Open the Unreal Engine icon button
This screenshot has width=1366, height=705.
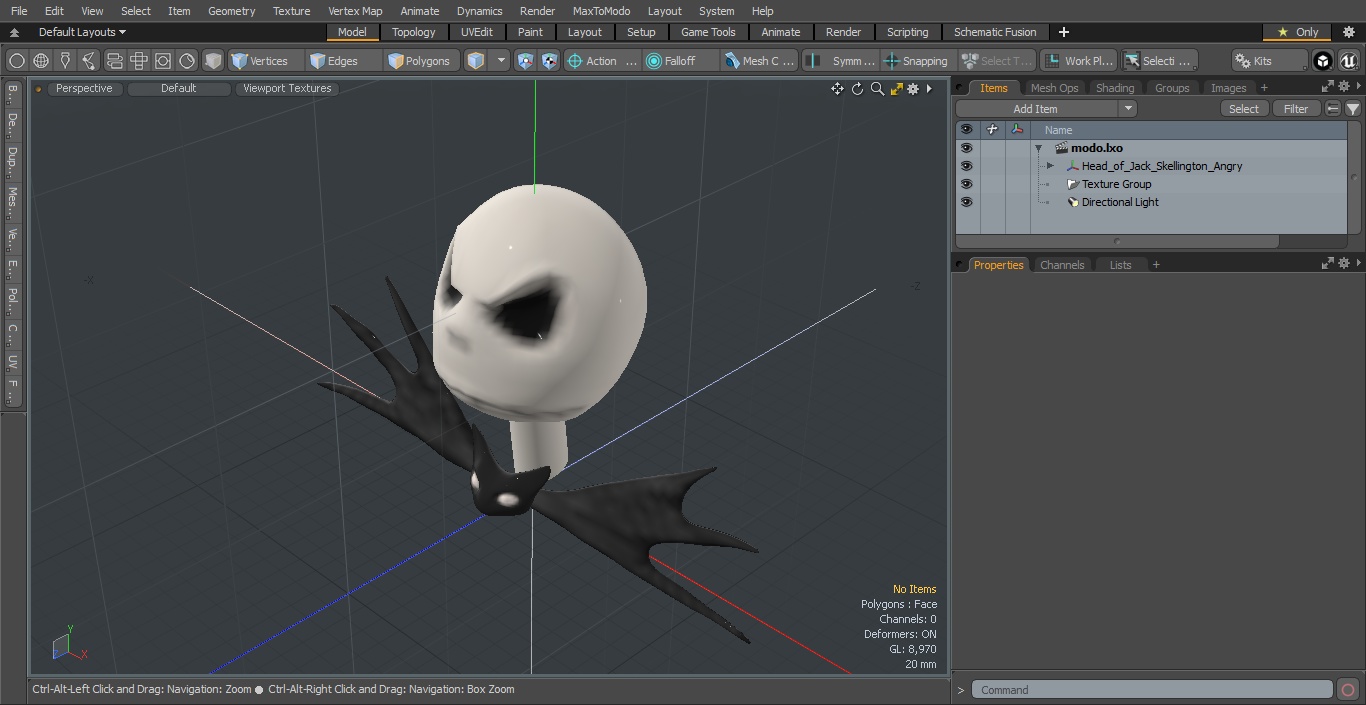coord(1348,61)
